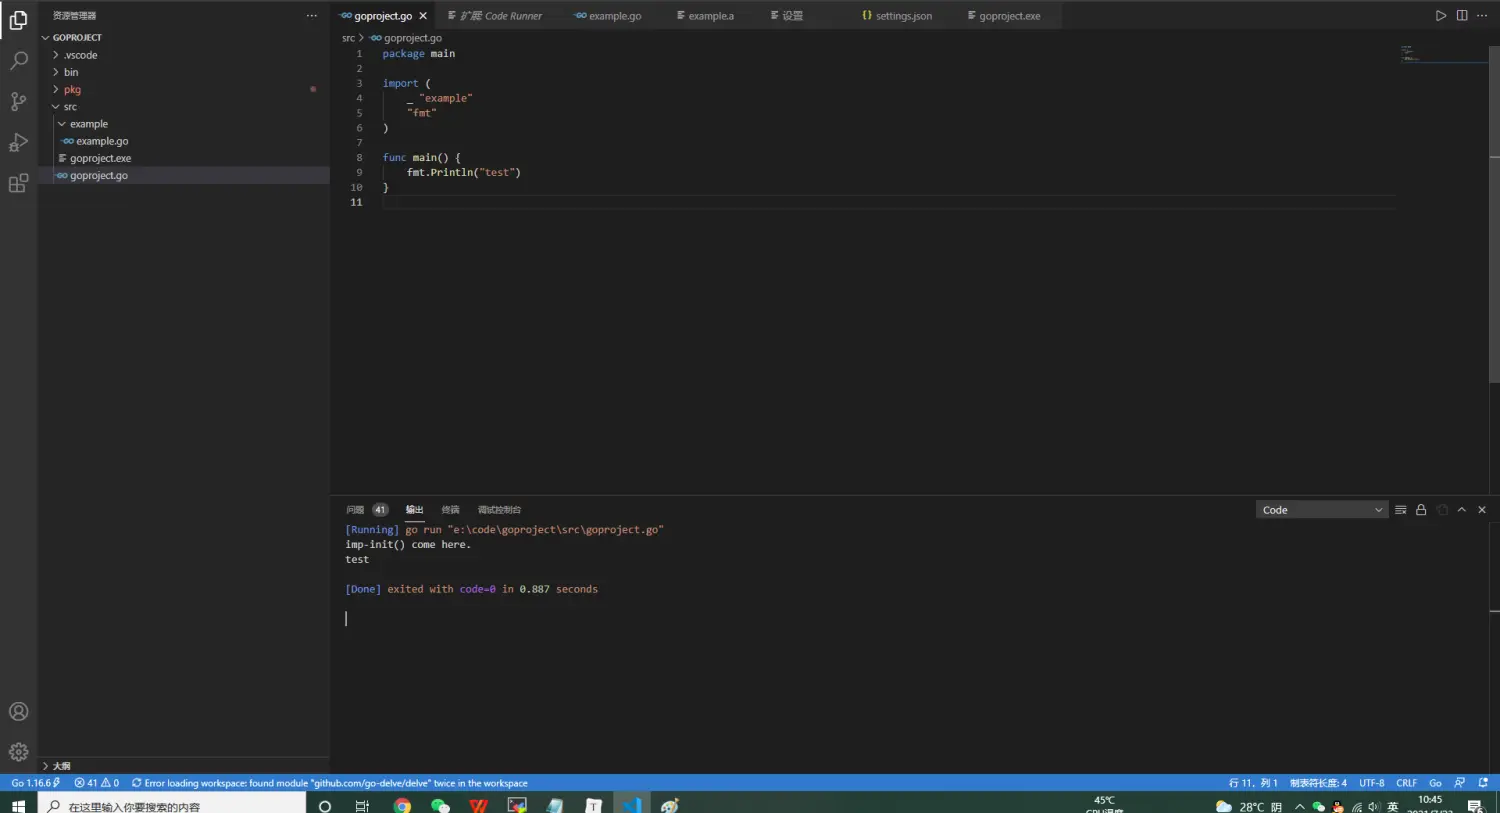
Task: Open notifications bell in status bar
Action: click(x=1483, y=783)
